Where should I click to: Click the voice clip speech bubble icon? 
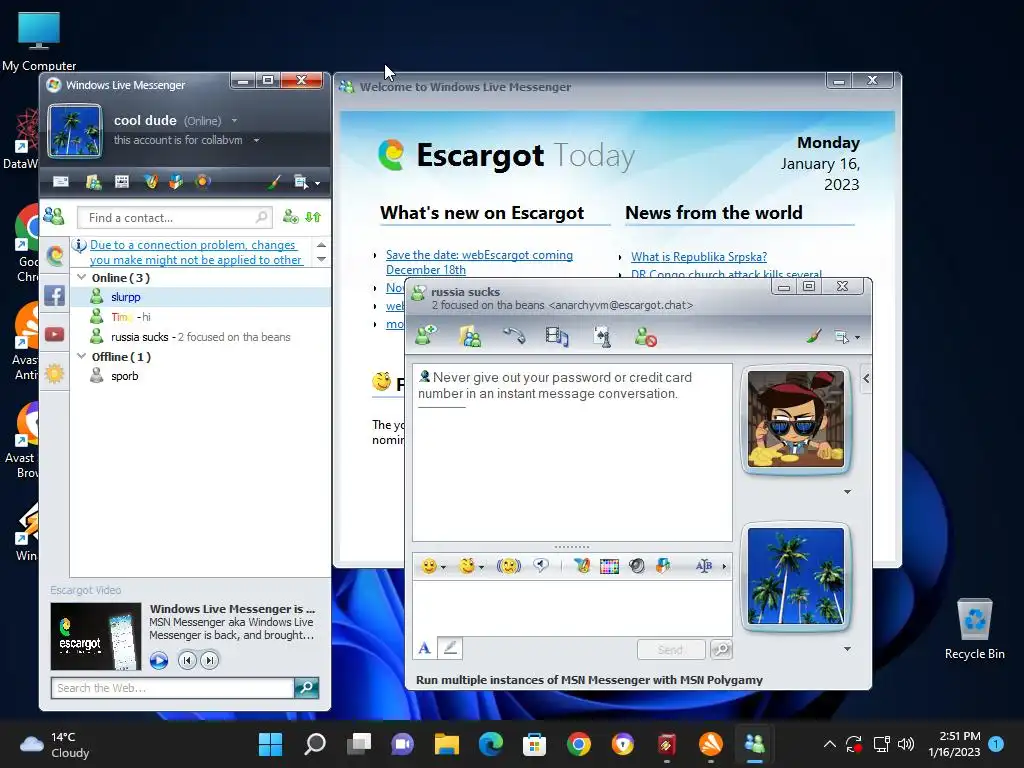pos(541,566)
